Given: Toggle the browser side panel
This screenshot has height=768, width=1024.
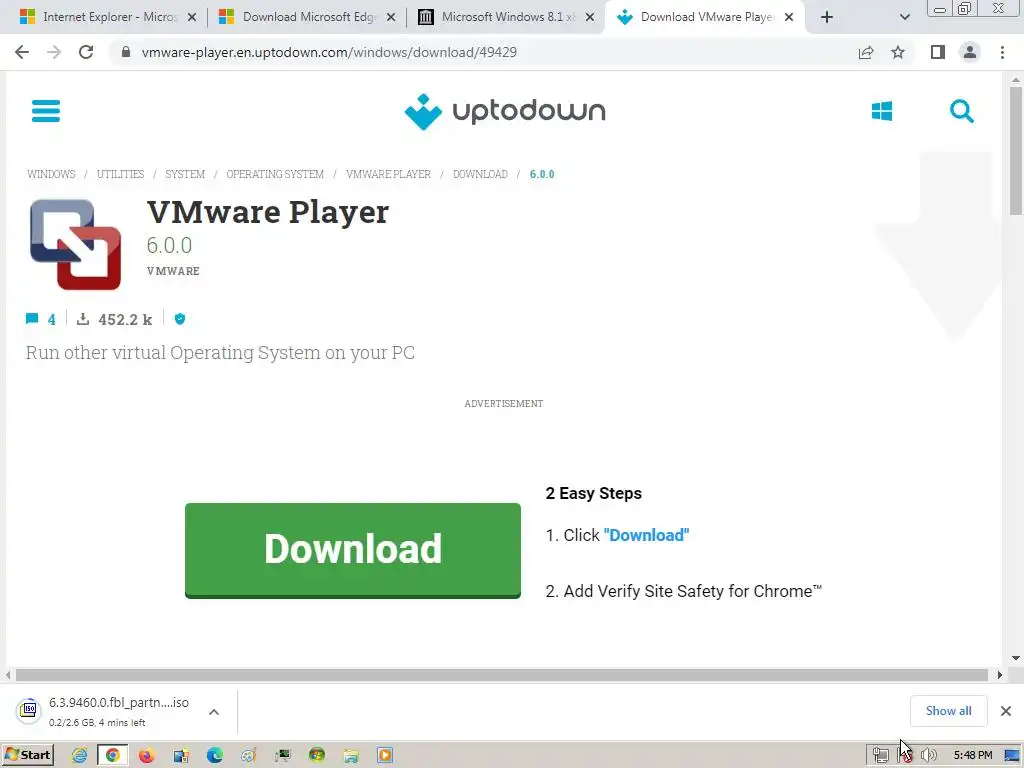Looking at the screenshot, I should click(938, 52).
